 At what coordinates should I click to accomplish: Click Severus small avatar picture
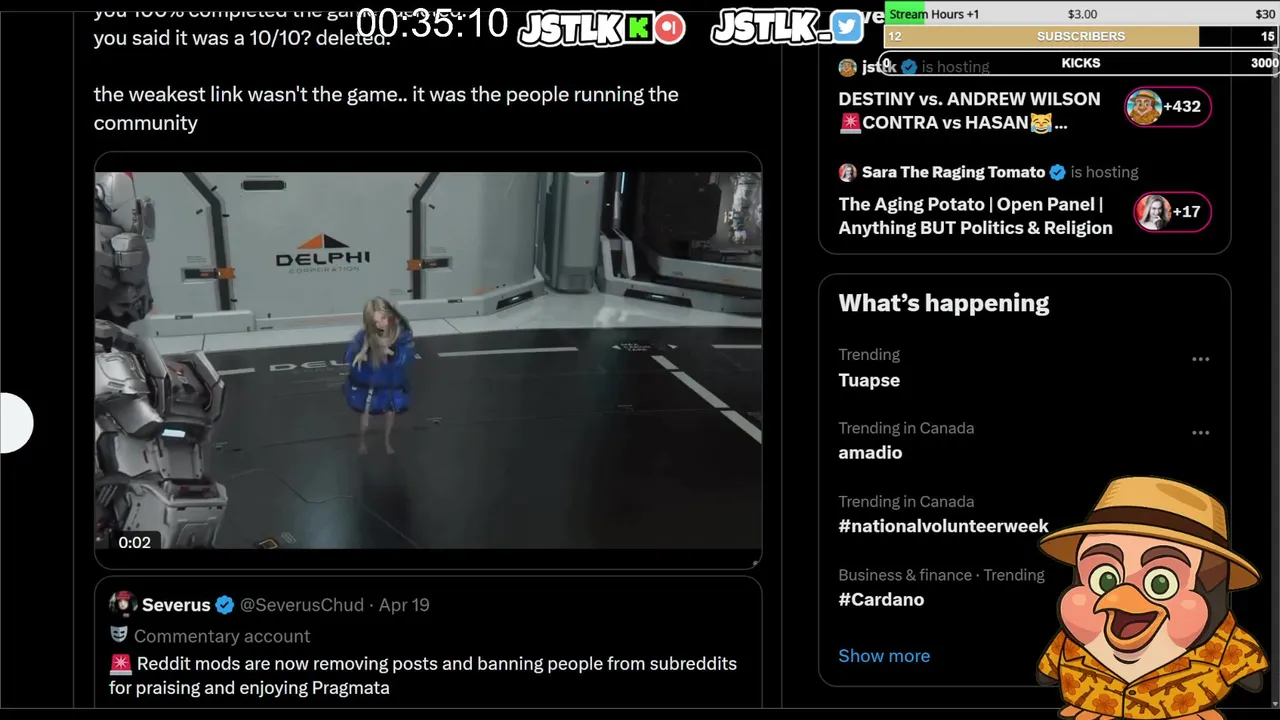[x=123, y=604]
